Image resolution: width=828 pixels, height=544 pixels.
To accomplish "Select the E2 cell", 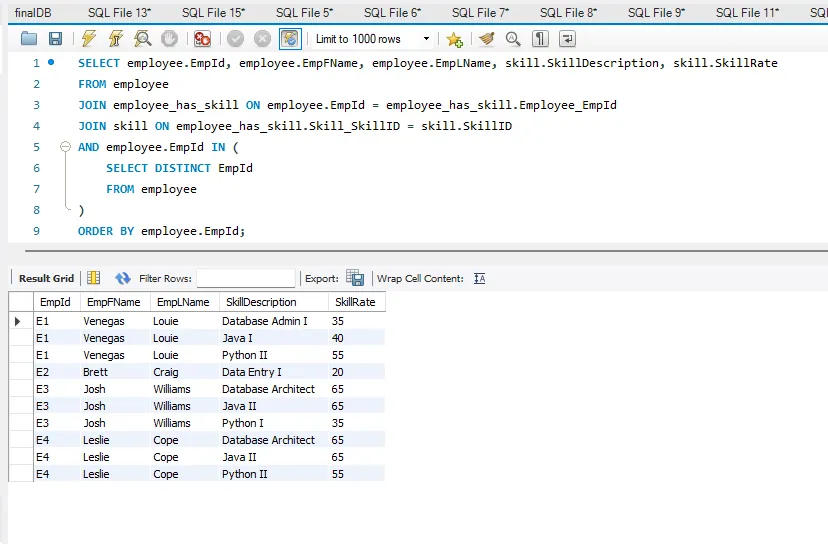I will coord(57,372).
